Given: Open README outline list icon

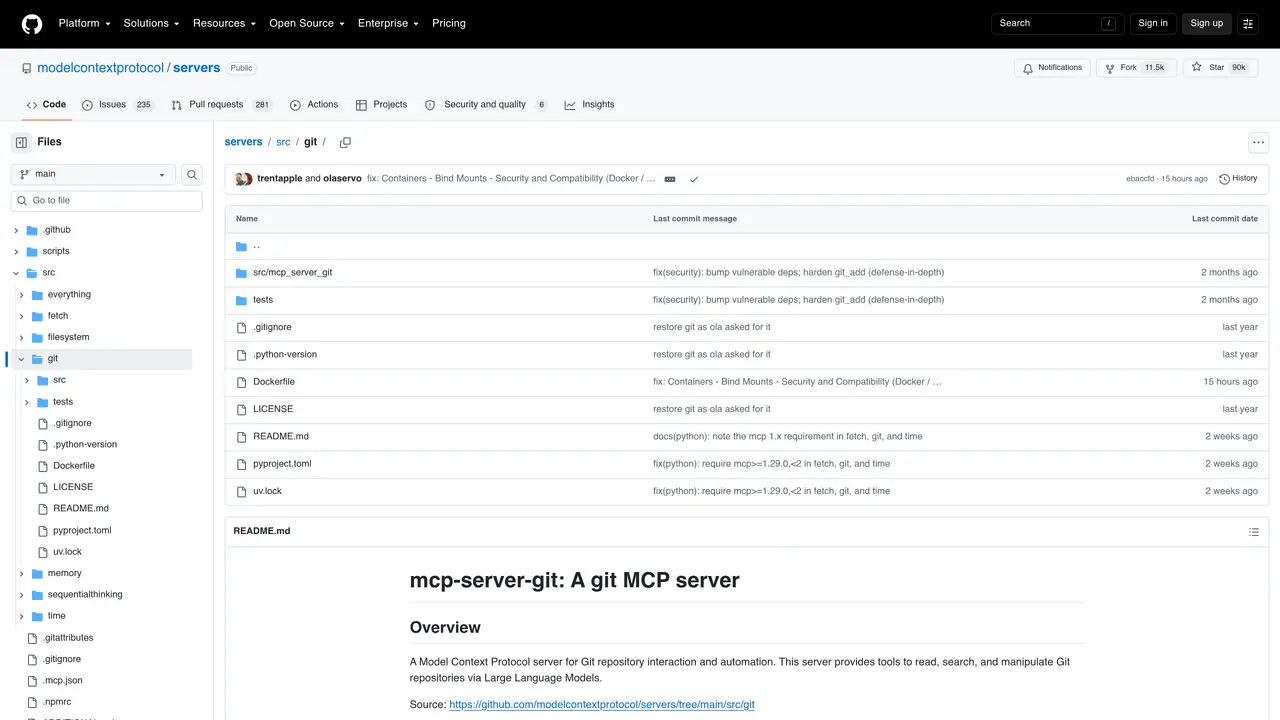Looking at the screenshot, I should (x=1254, y=532).
